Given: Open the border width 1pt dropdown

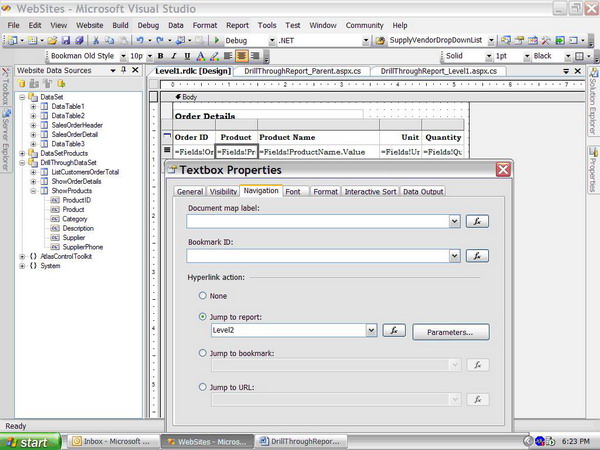Looking at the screenshot, I should [527, 56].
